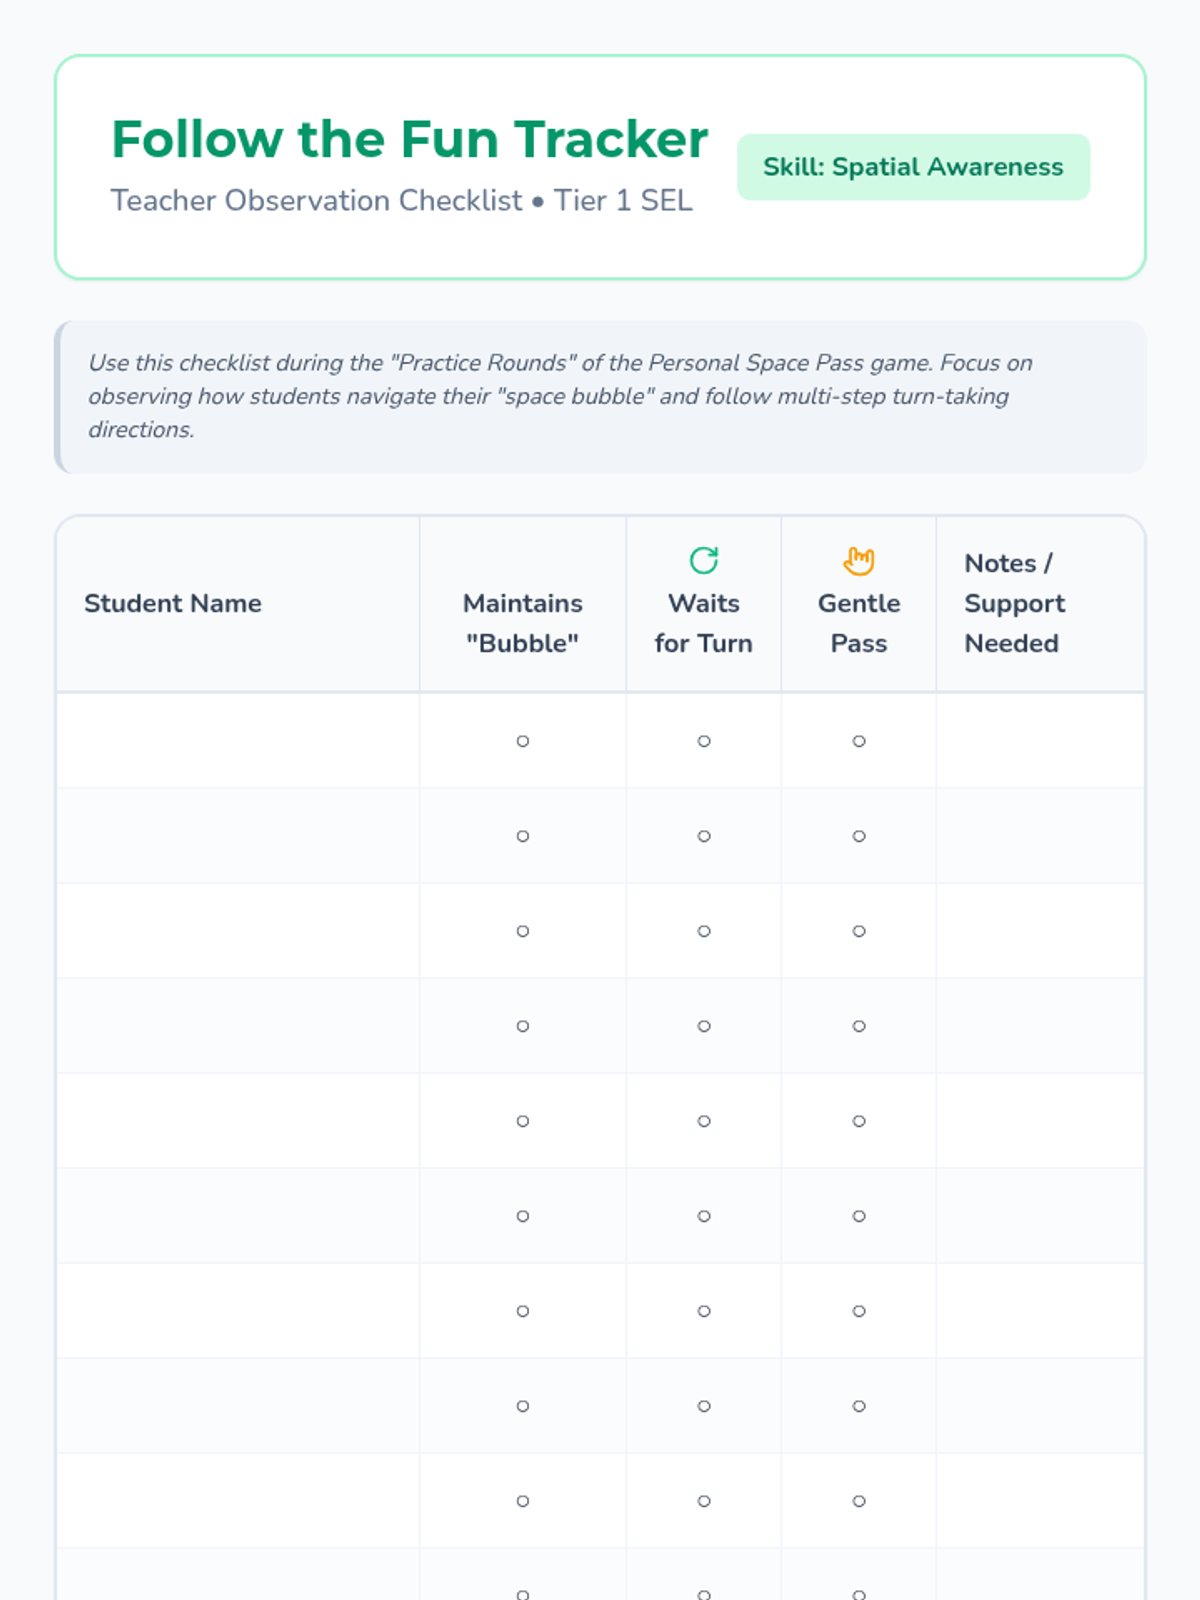This screenshot has height=1600, width=1200.
Task: Click the green refresh icon above Waits for Turn
Action: [704, 560]
